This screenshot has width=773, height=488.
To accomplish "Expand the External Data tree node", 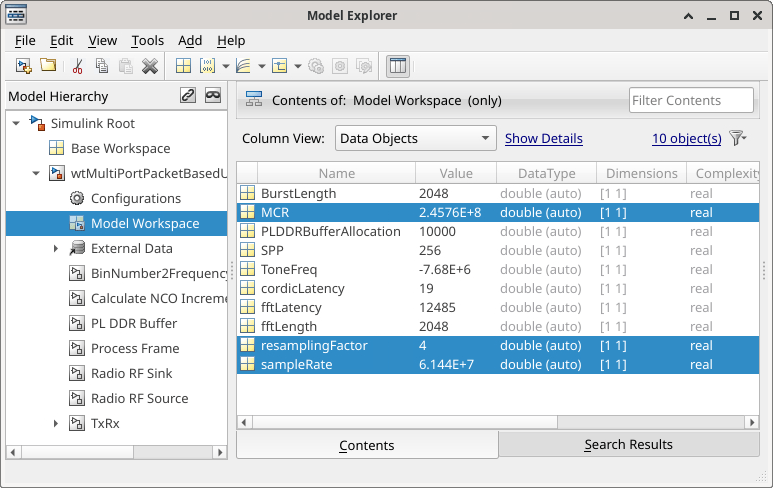I will coord(57,248).
